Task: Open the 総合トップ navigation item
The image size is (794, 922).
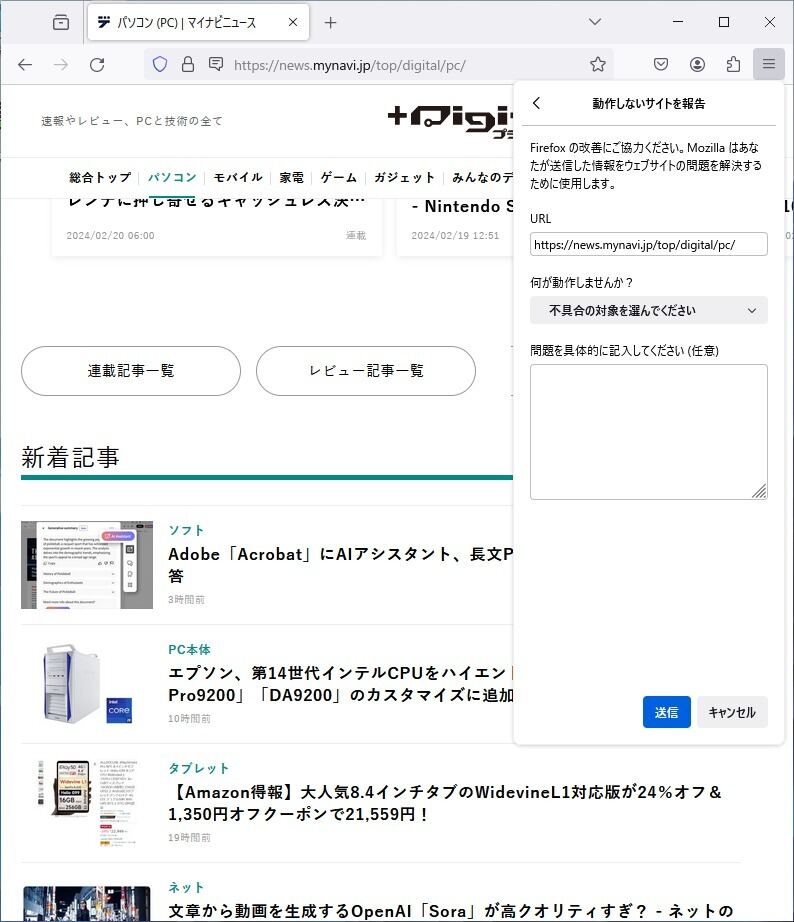Action: 100,177
